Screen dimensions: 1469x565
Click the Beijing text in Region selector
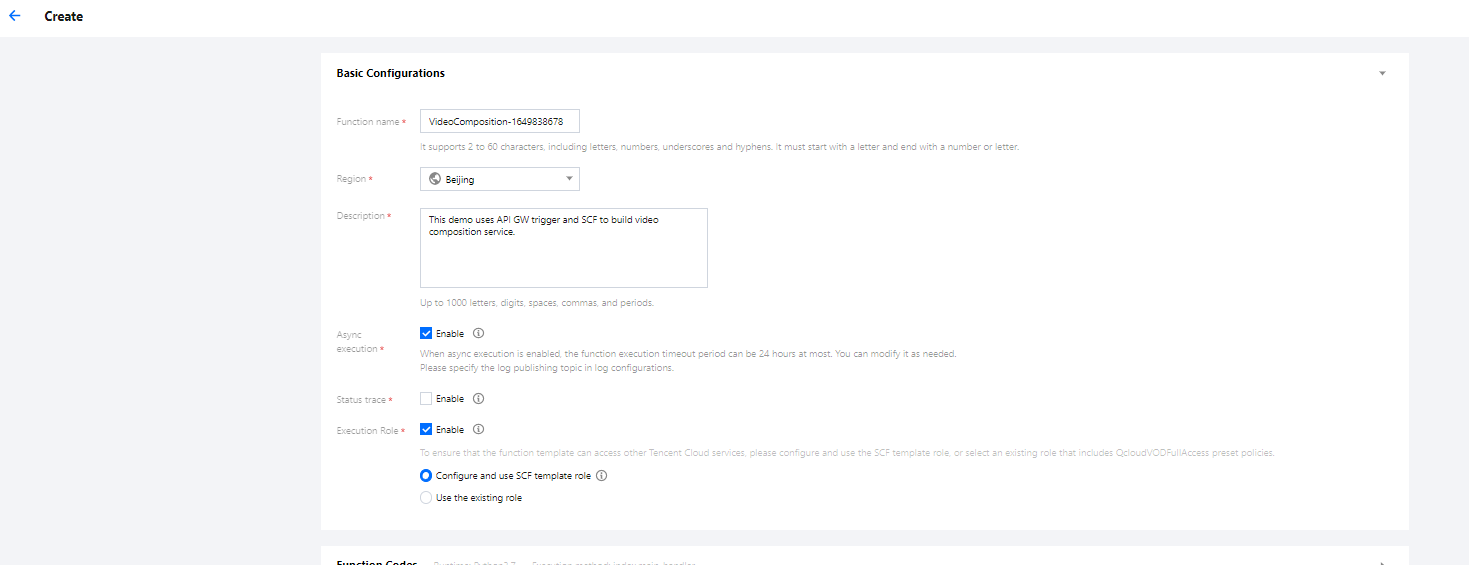pyautogui.click(x=460, y=179)
